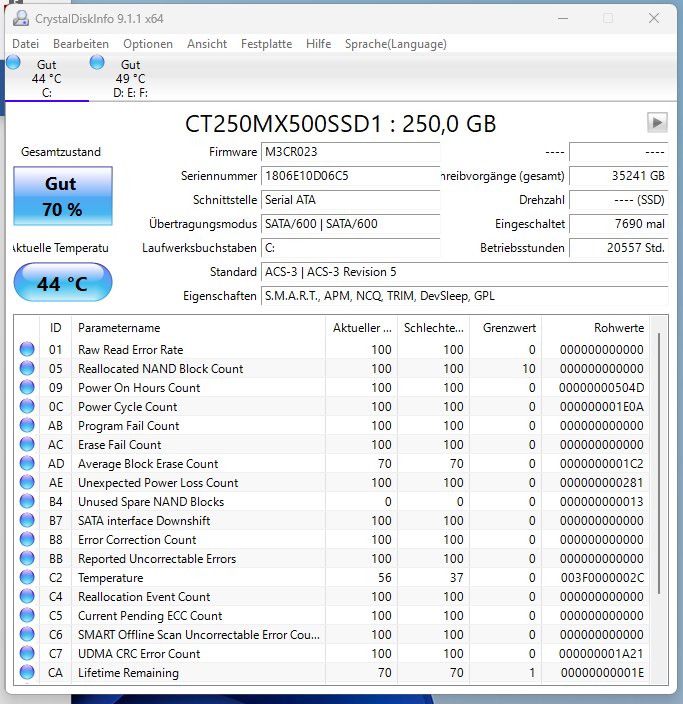Click the Aktueller column header
The image size is (683, 704).
pyautogui.click(x=361, y=328)
